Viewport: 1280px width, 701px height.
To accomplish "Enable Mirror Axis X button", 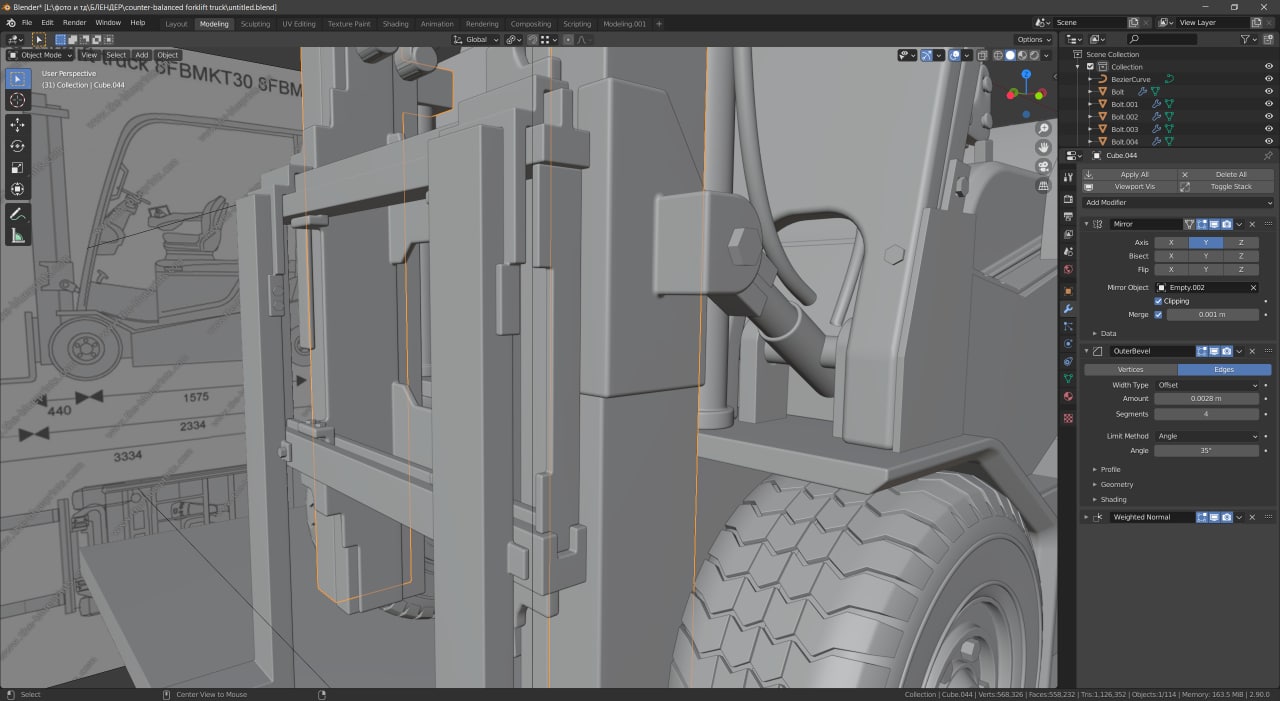I will (1171, 242).
